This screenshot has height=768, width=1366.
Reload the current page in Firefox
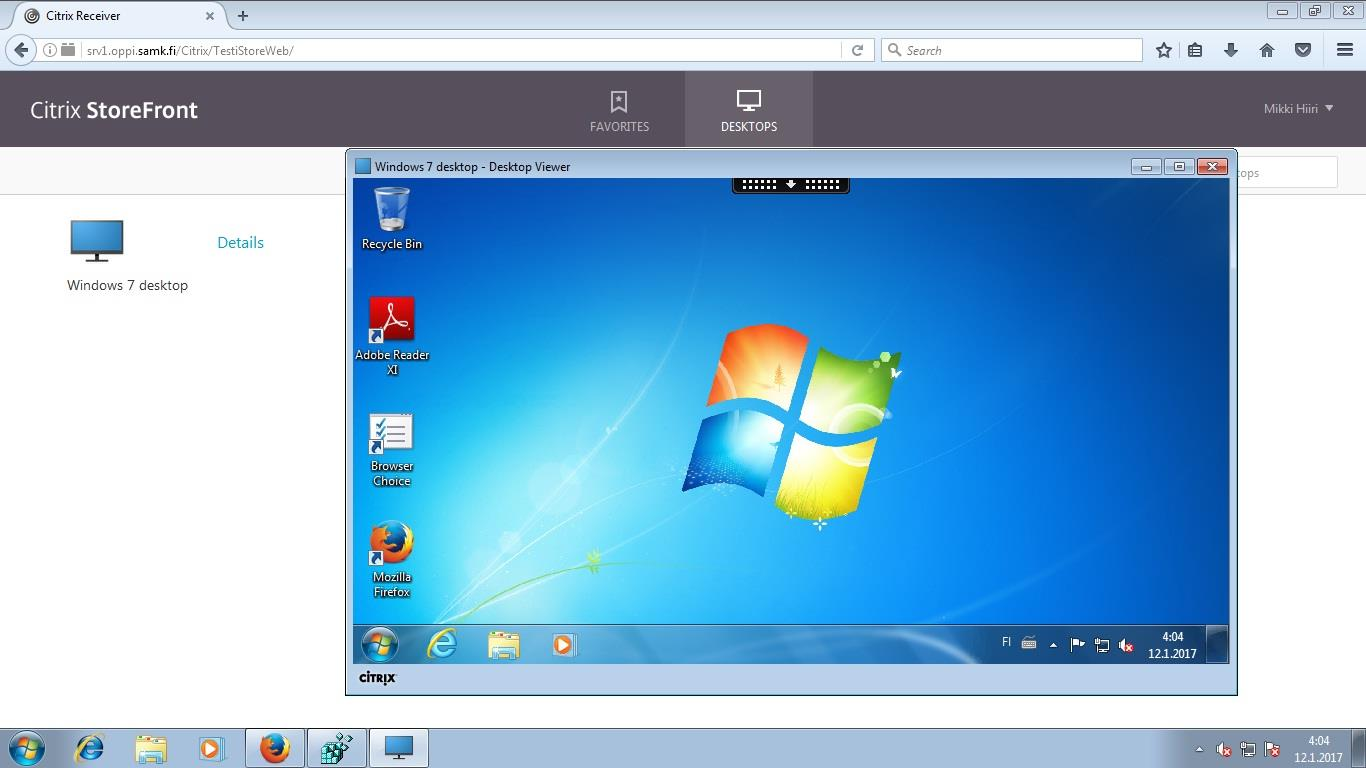pyautogui.click(x=857, y=50)
